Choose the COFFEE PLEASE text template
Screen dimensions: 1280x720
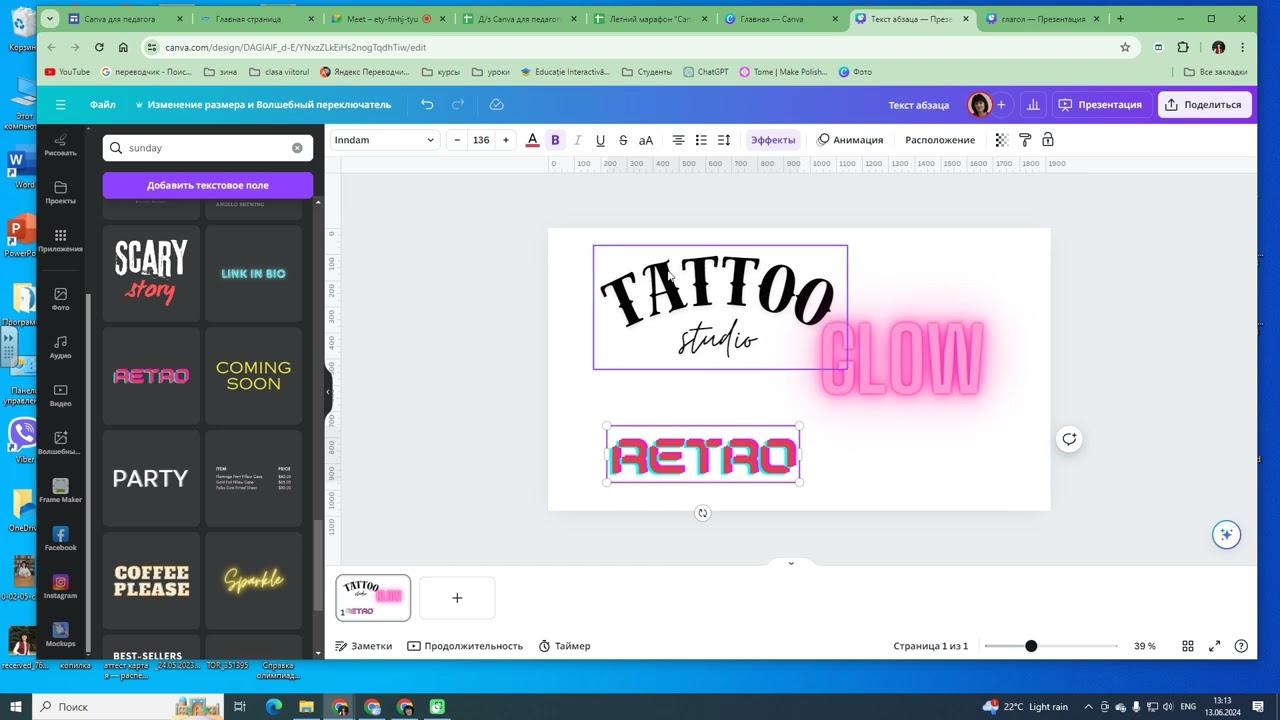tap(151, 580)
